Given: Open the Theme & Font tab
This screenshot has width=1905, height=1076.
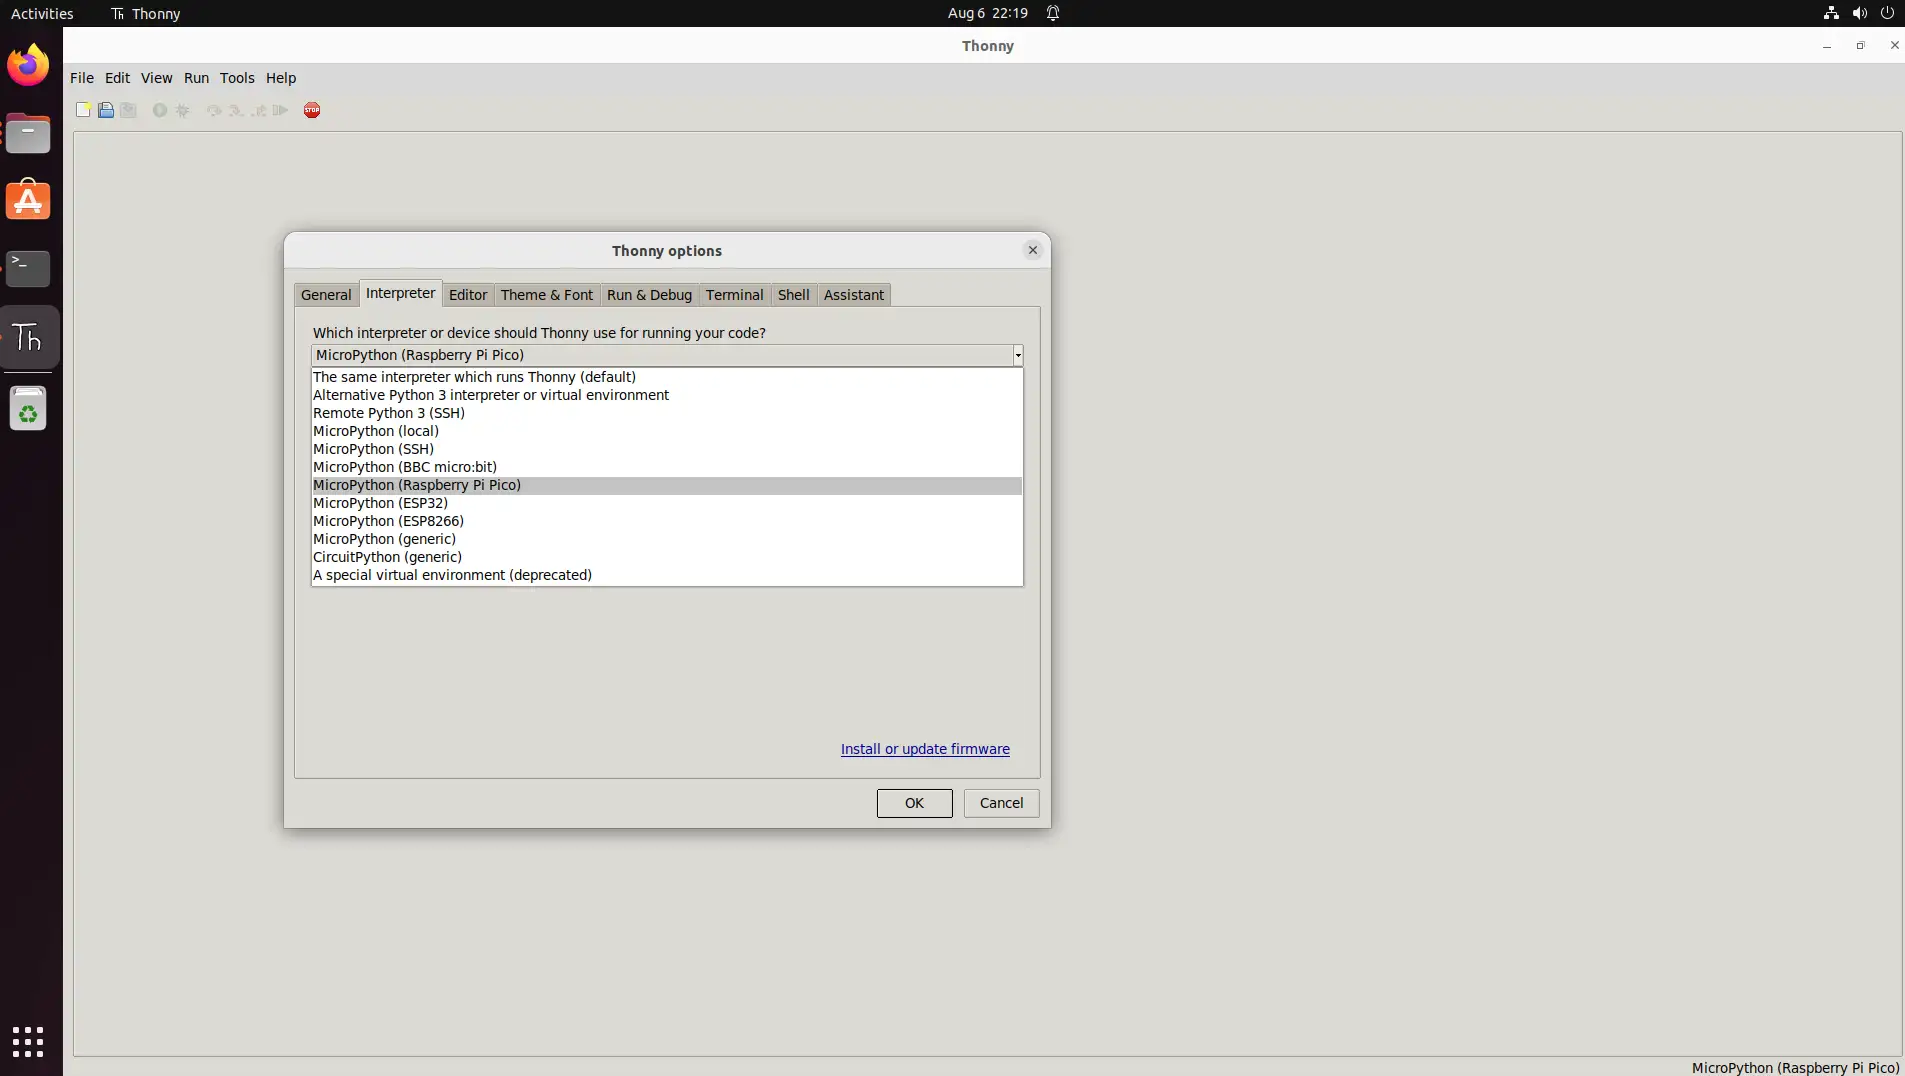Looking at the screenshot, I should 547,295.
